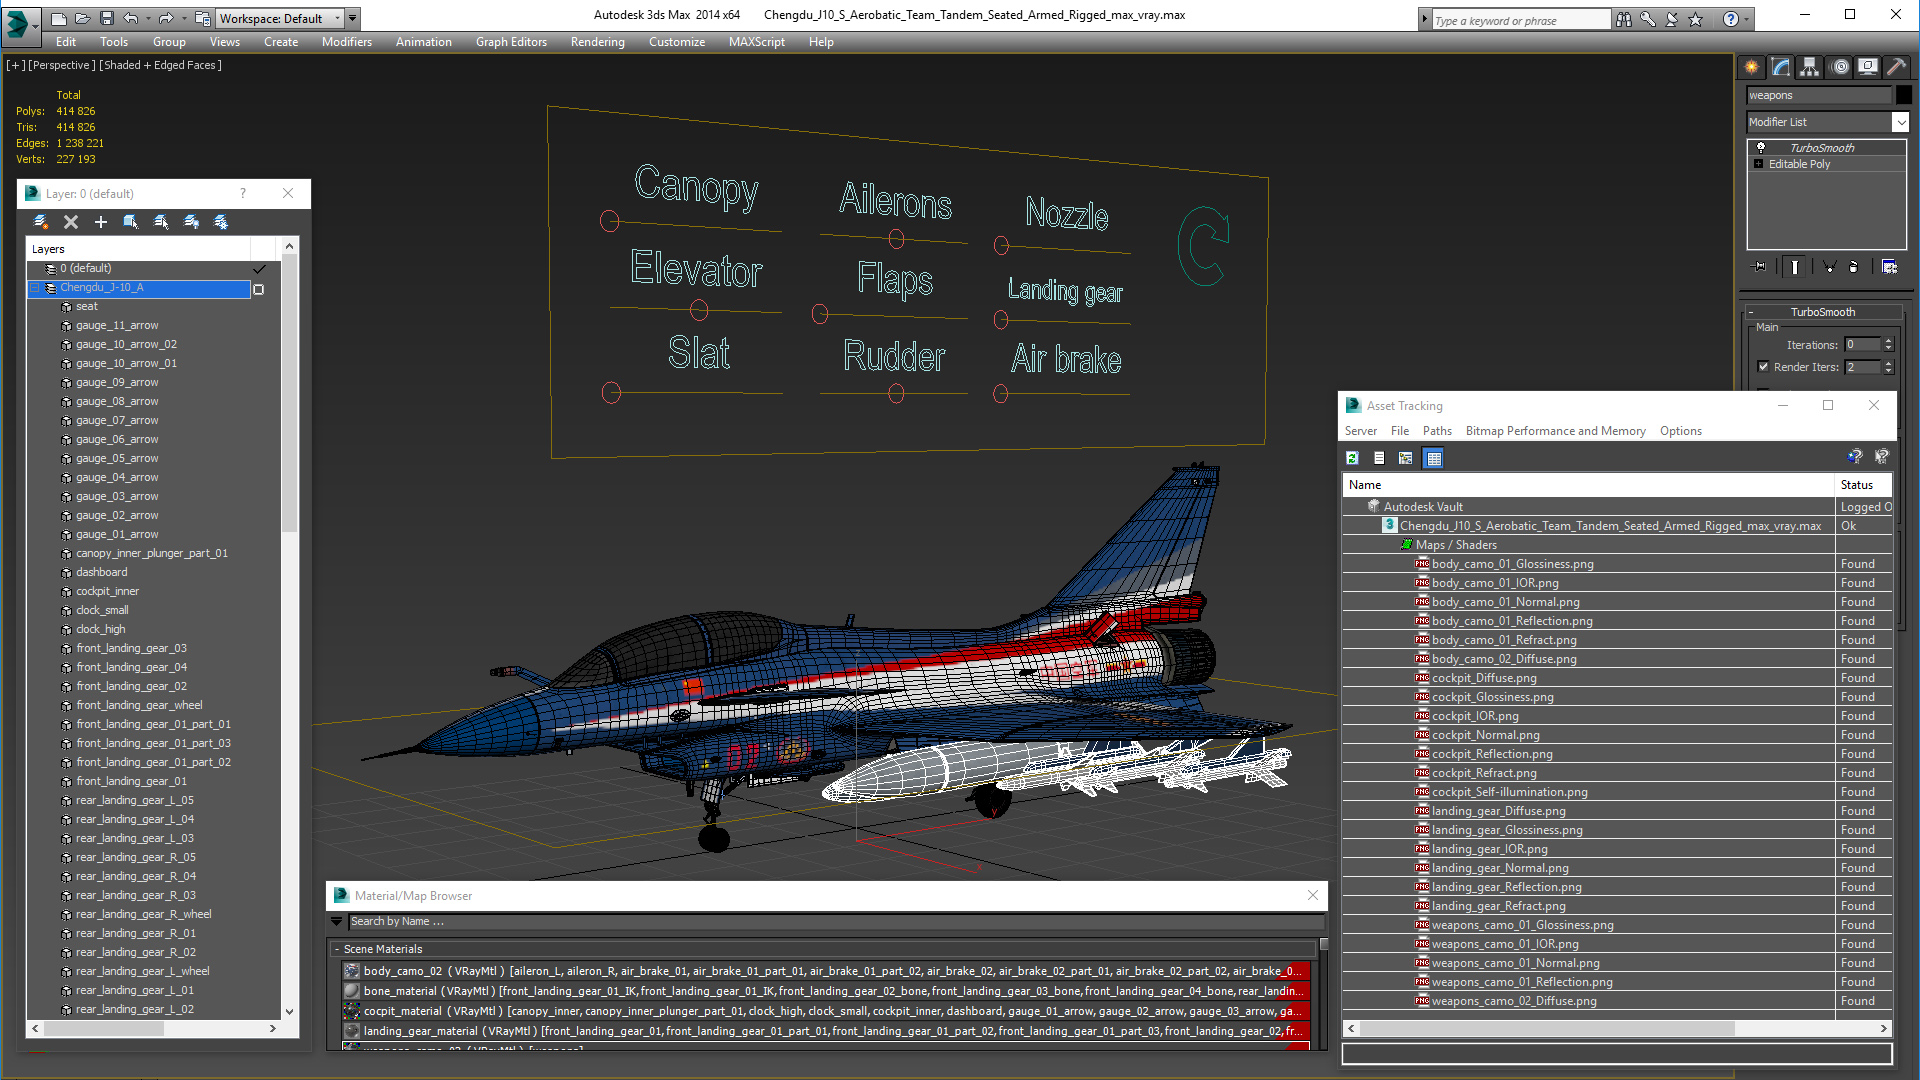Collapse the TurboSmooth rollout
The height and width of the screenshot is (1080, 1920).
tap(1751, 312)
